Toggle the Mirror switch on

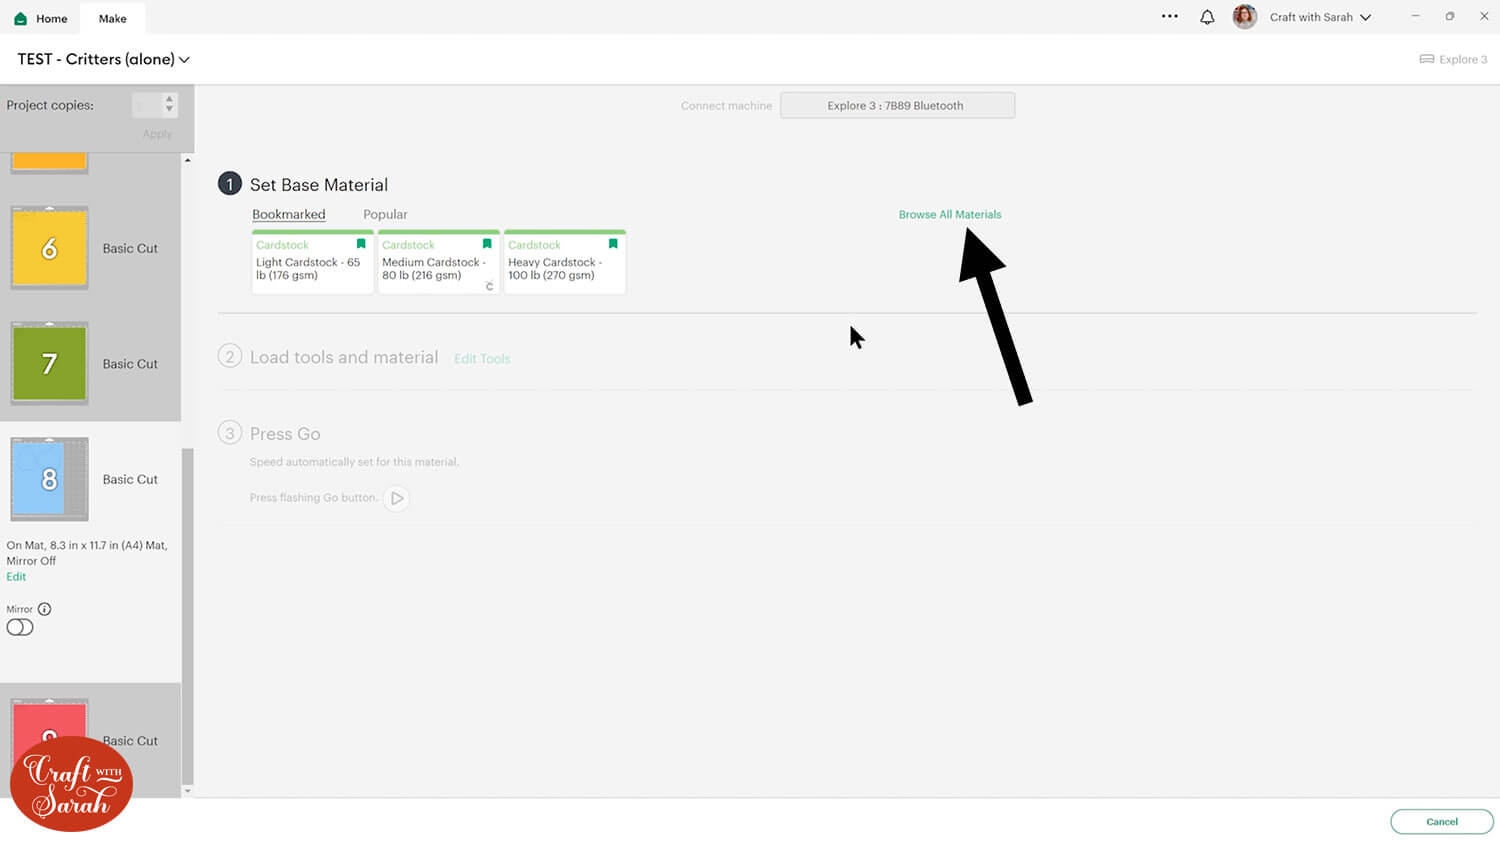coord(20,628)
